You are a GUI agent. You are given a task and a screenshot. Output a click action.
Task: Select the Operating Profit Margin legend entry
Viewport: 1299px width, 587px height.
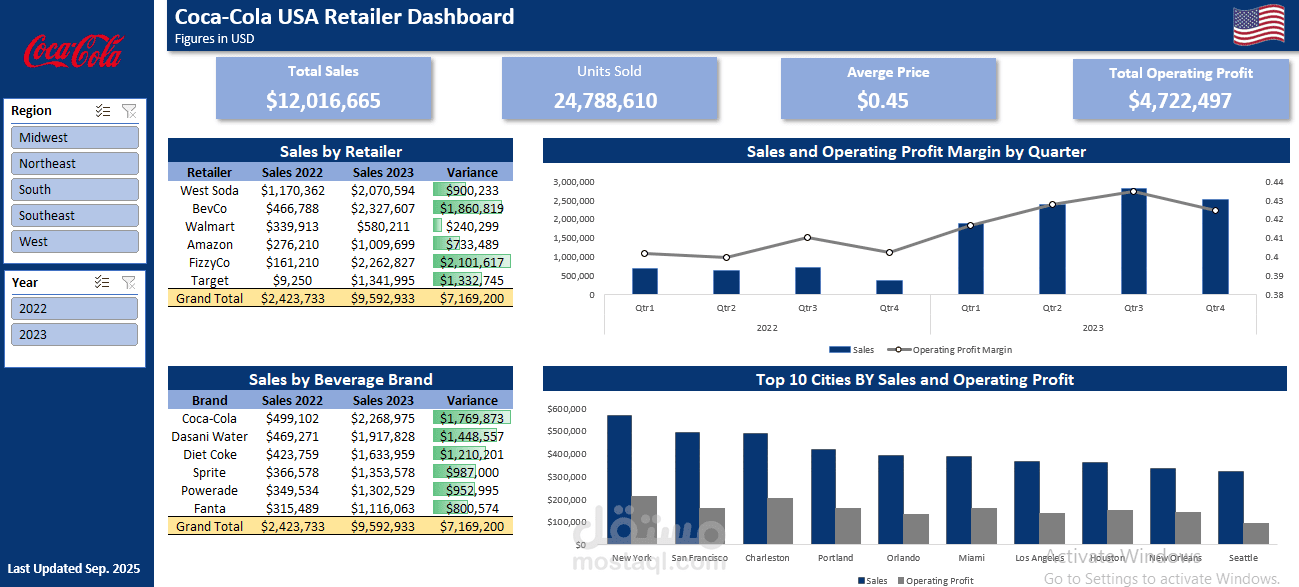(949, 350)
